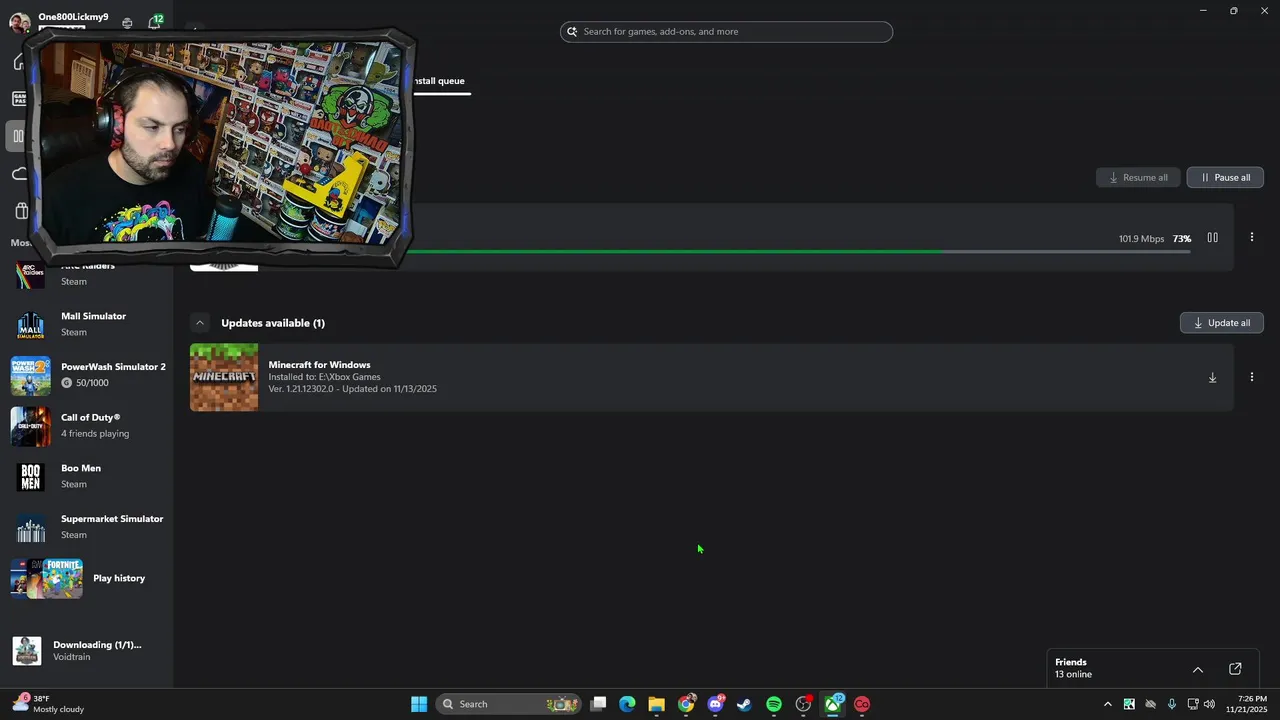This screenshot has width=1280, height=720.
Task: Switch to the Install queue tab
Action: (439, 81)
